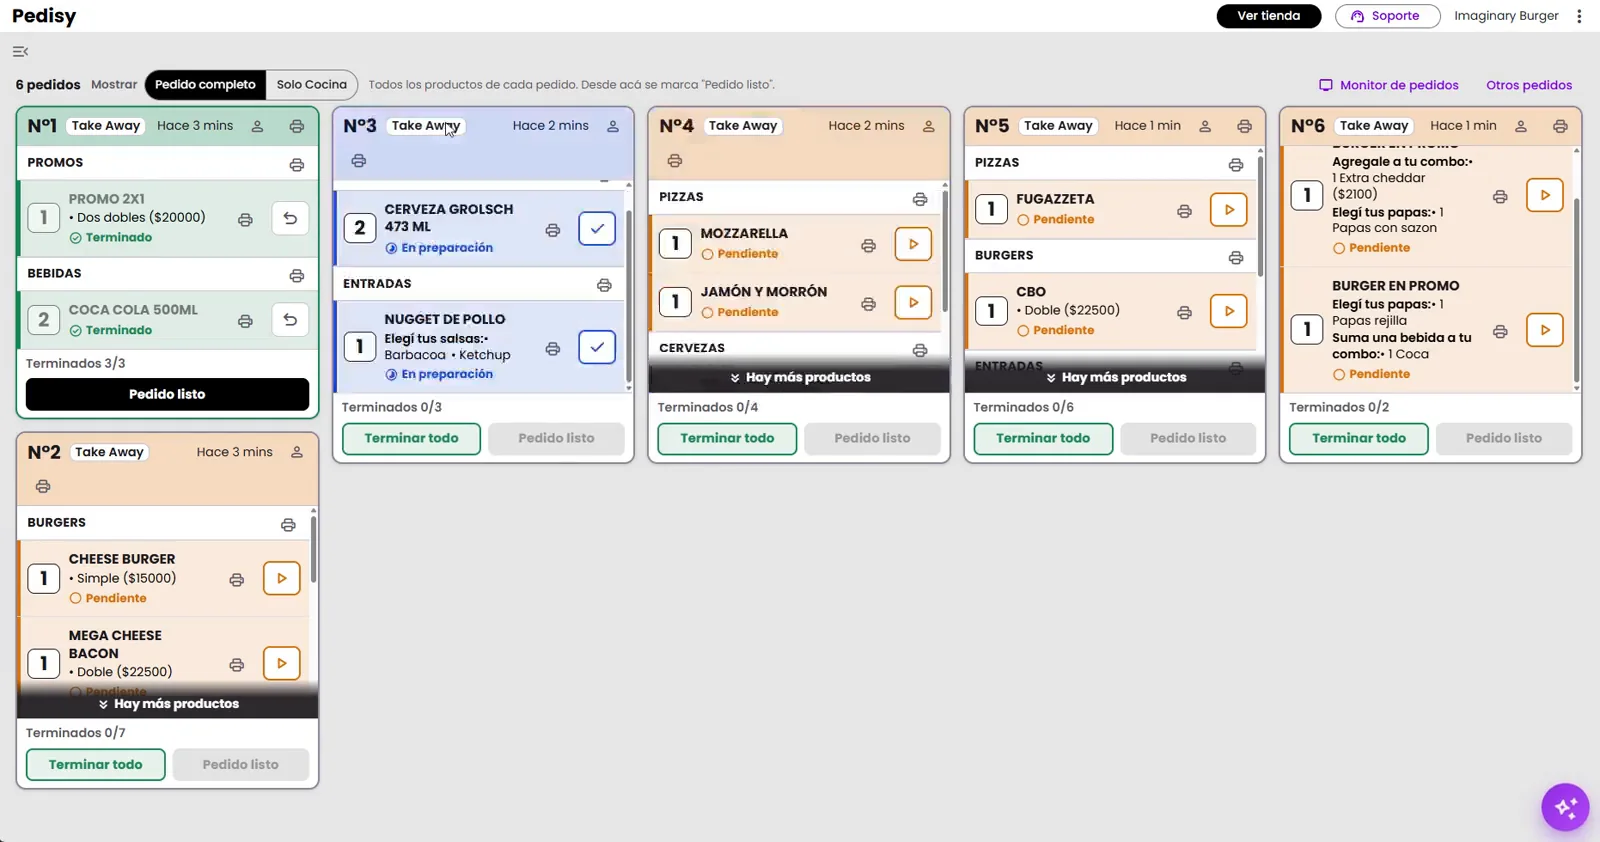Undo the finished COCA COLA 500ML item
The image size is (1600, 842).
(290, 320)
